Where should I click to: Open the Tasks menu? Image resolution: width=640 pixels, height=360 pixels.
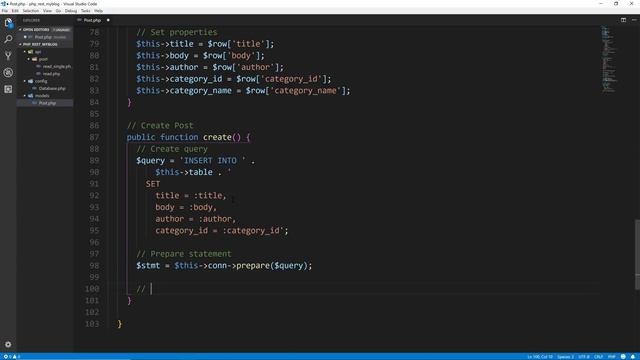(86, 11)
